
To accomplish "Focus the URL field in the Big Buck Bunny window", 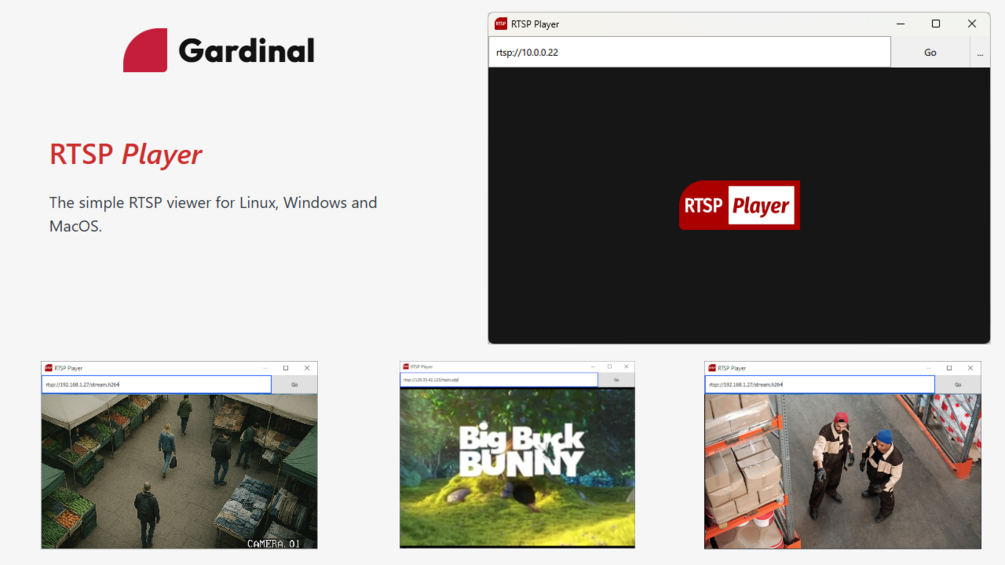I will [499, 380].
